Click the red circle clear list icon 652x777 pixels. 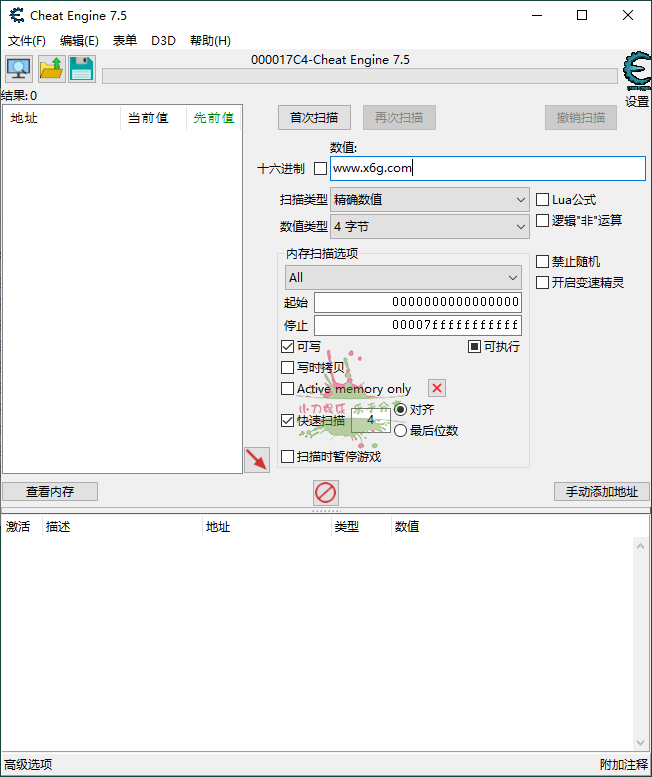(326, 492)
